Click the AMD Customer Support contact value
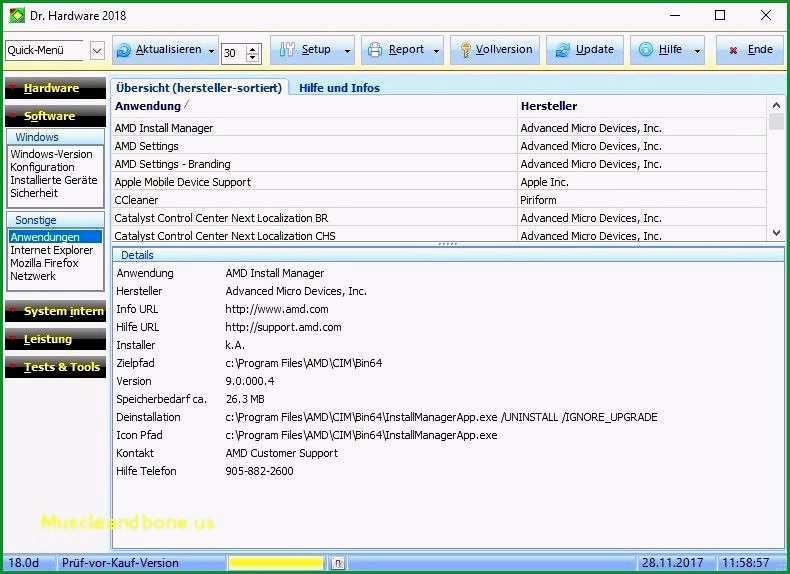The height and width of the screenshot is (574, 790). 282,453
